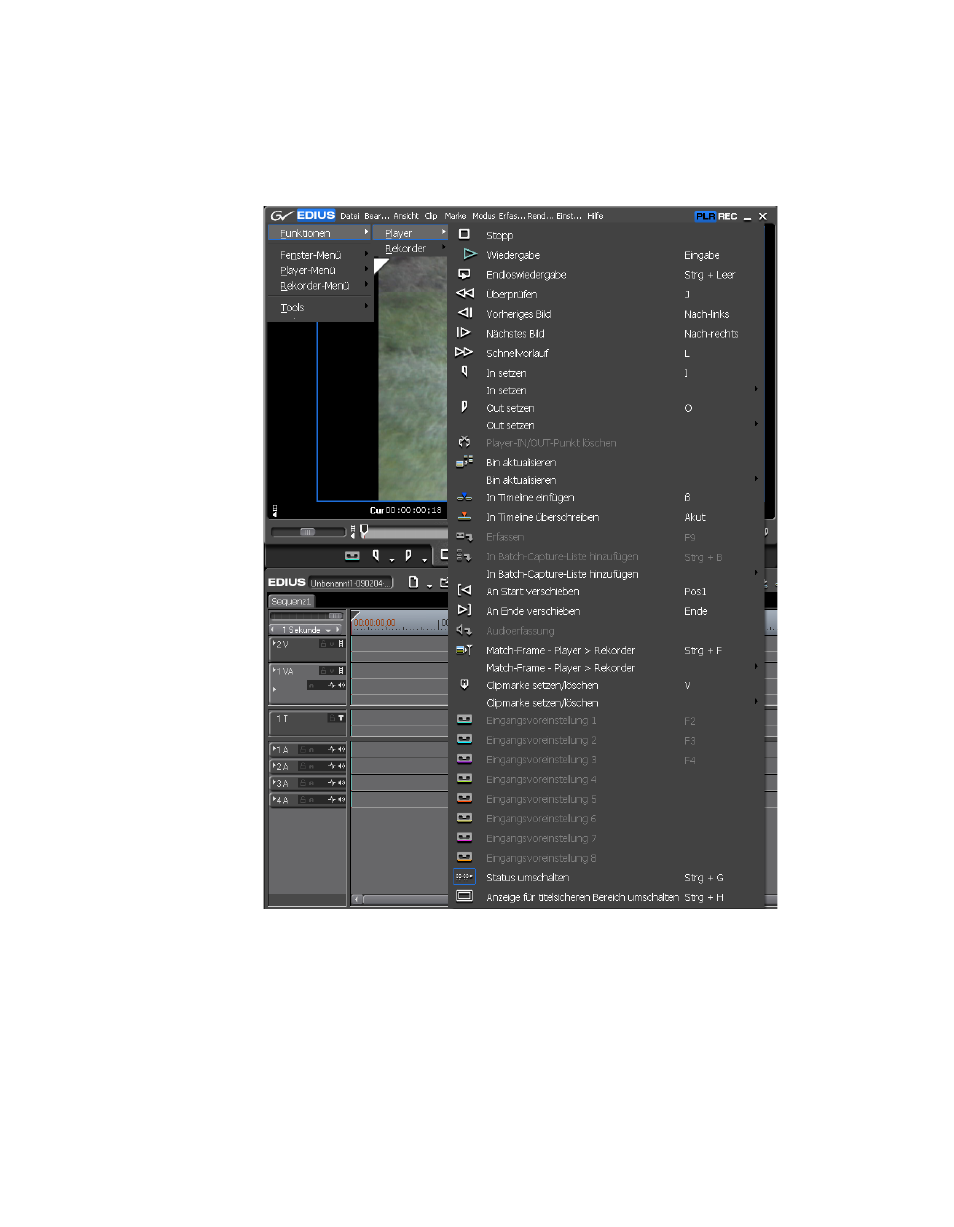This screenshot has height=1227, width=954.
Task: Click the Clipmarke setzen/löschen icon
Action: (x=464, y=685)
